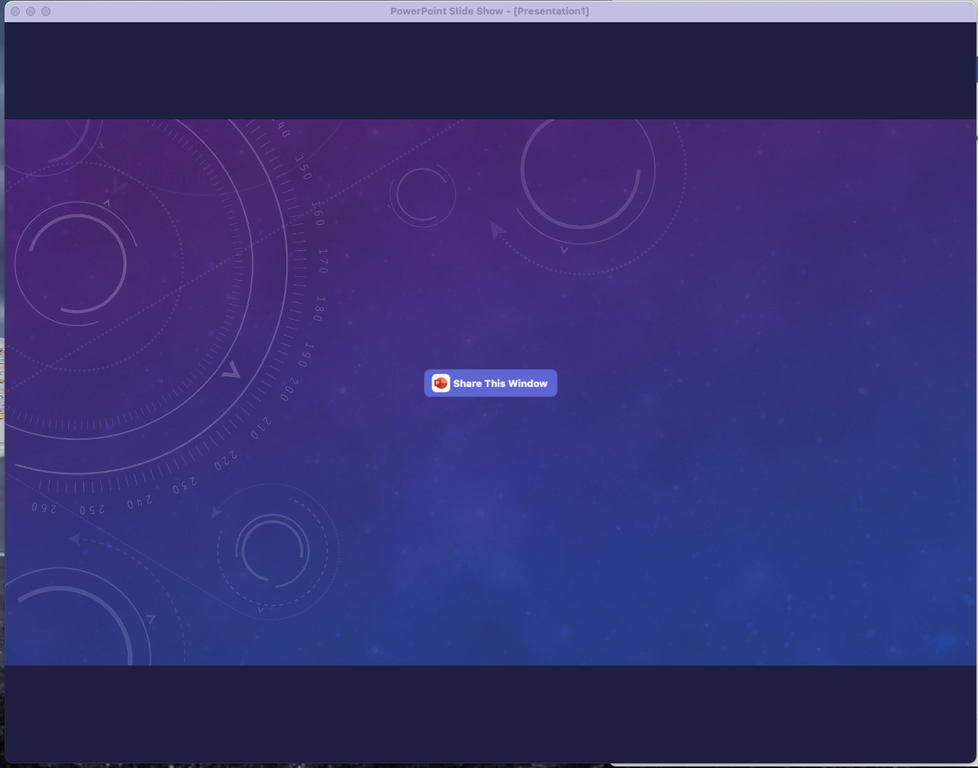Click the number 170 on the dial

coord(322,262)
